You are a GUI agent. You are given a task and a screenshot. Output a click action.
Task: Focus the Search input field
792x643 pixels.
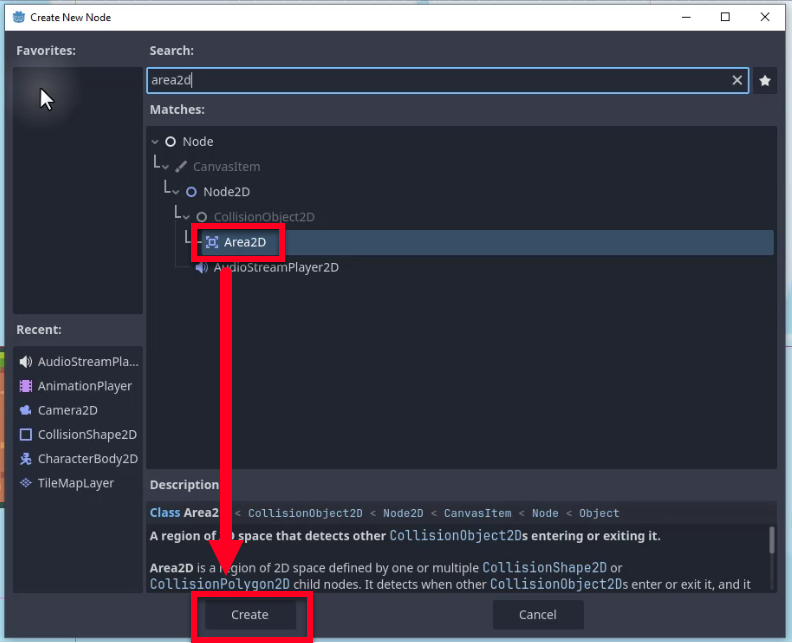point(448,80)
